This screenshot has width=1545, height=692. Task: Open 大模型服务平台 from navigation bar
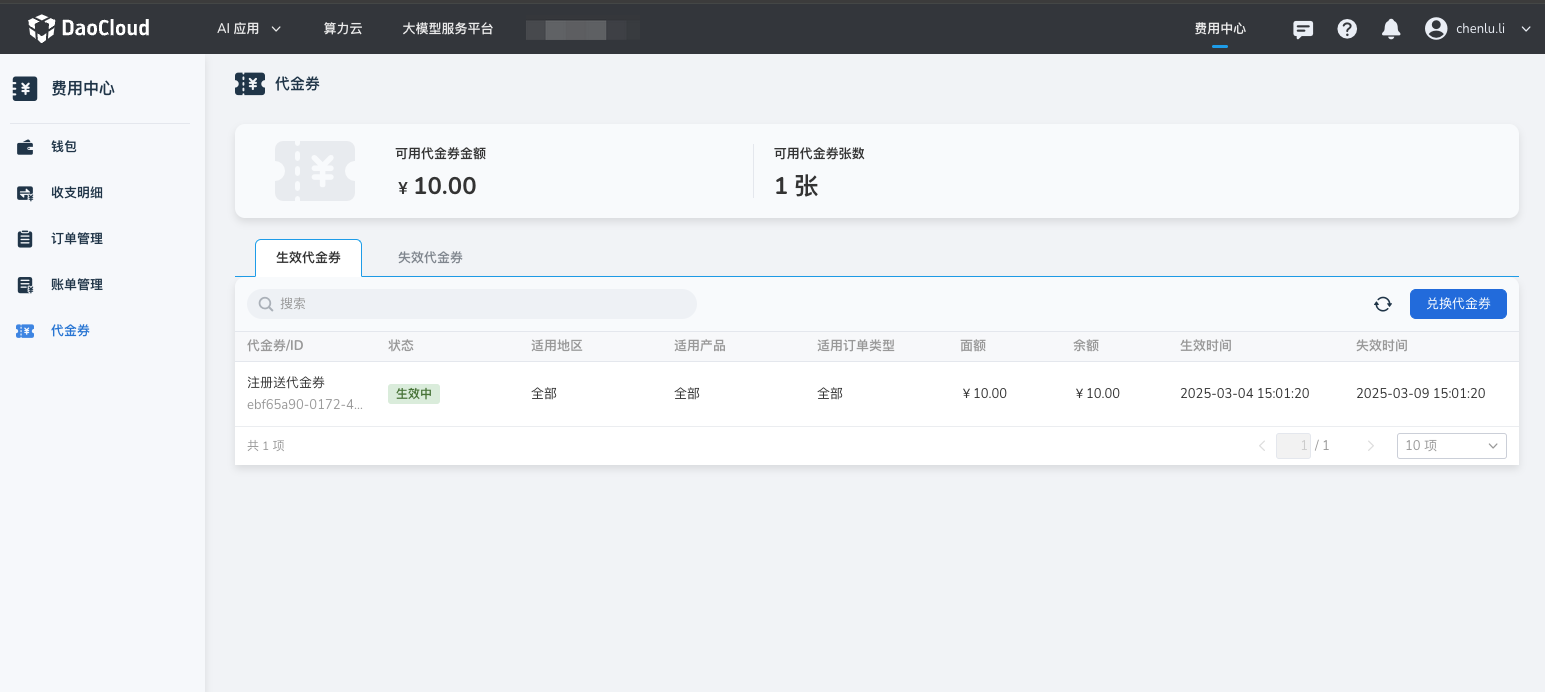[x=447, y=29]
